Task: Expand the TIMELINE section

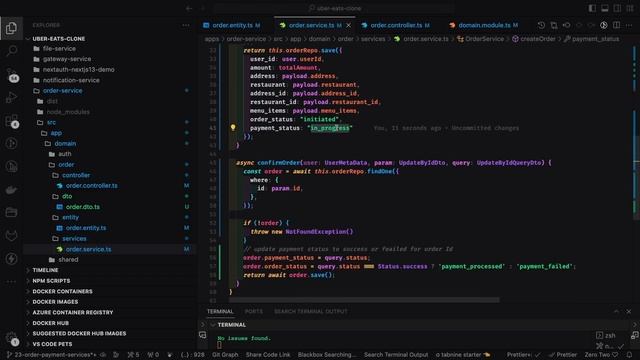Action: pos(45,270)
